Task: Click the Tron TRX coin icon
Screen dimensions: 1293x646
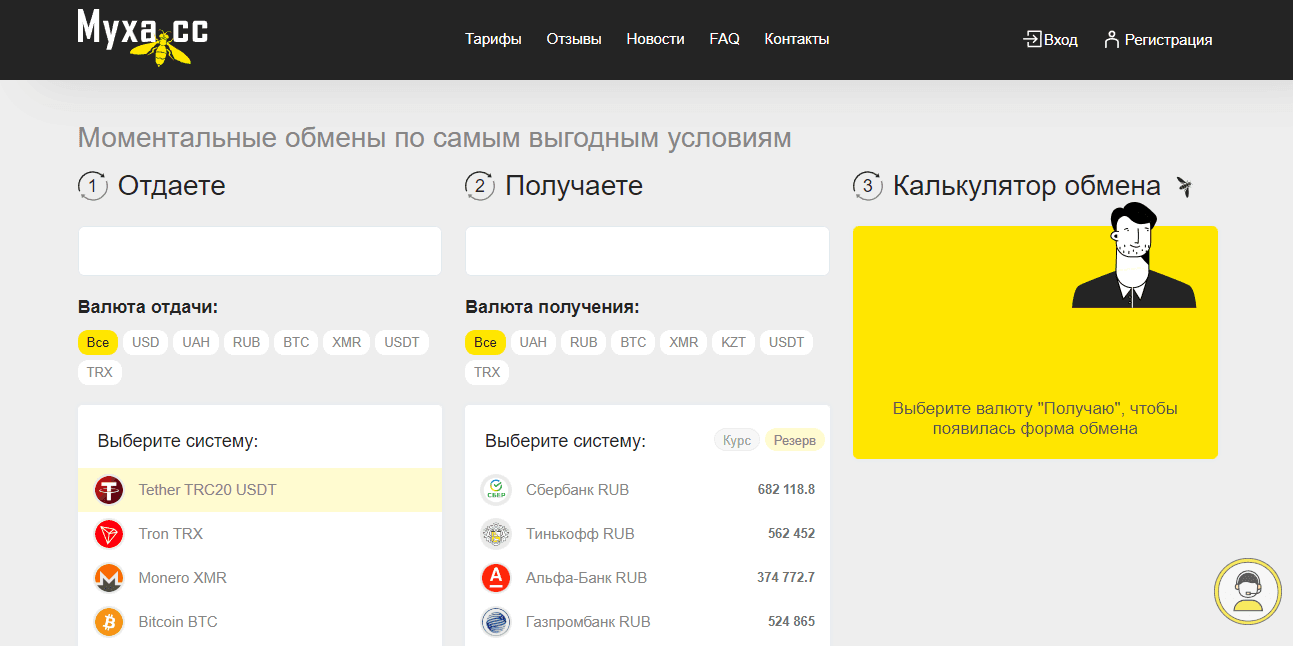Action: (110, 534)
